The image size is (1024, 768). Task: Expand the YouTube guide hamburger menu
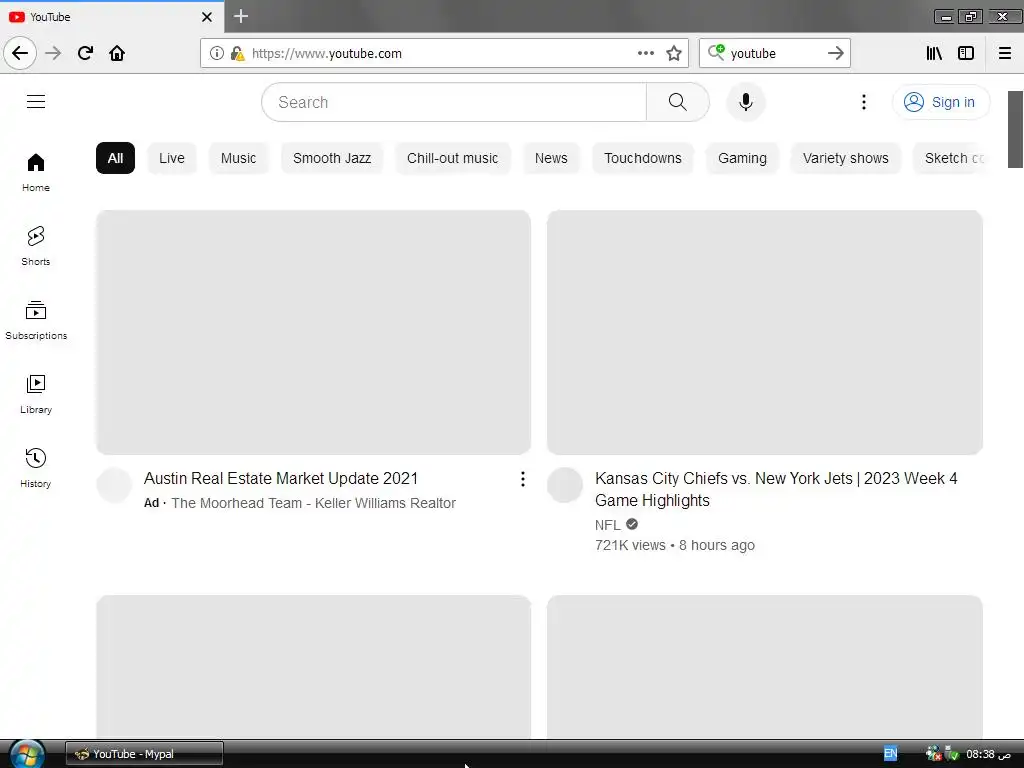click(x=36, y=101)
